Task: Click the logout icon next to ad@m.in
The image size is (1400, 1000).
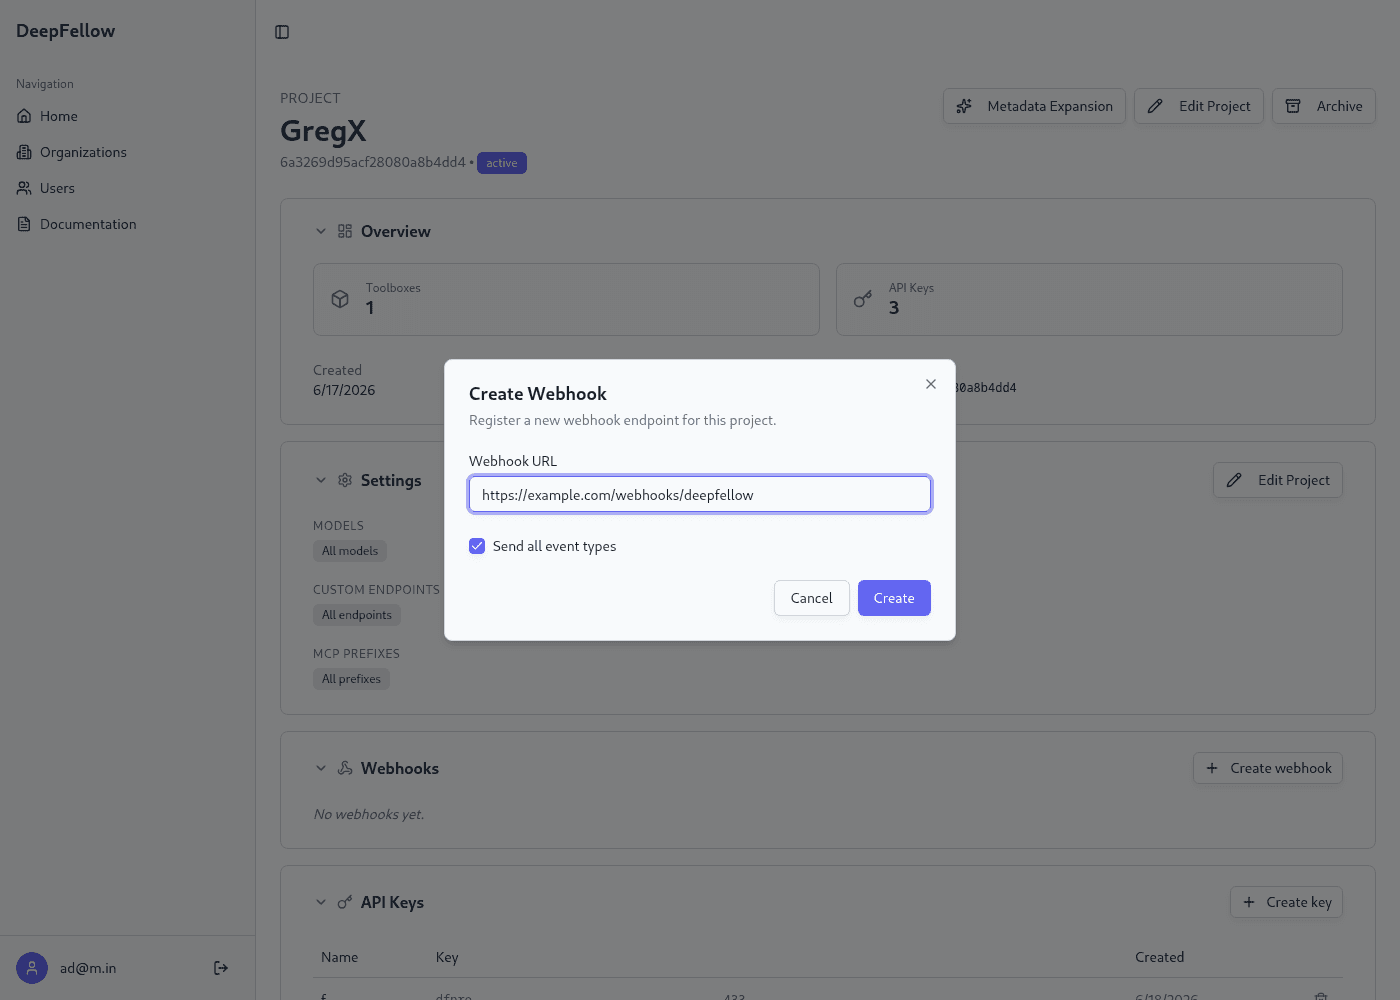Action: point(221,968)
